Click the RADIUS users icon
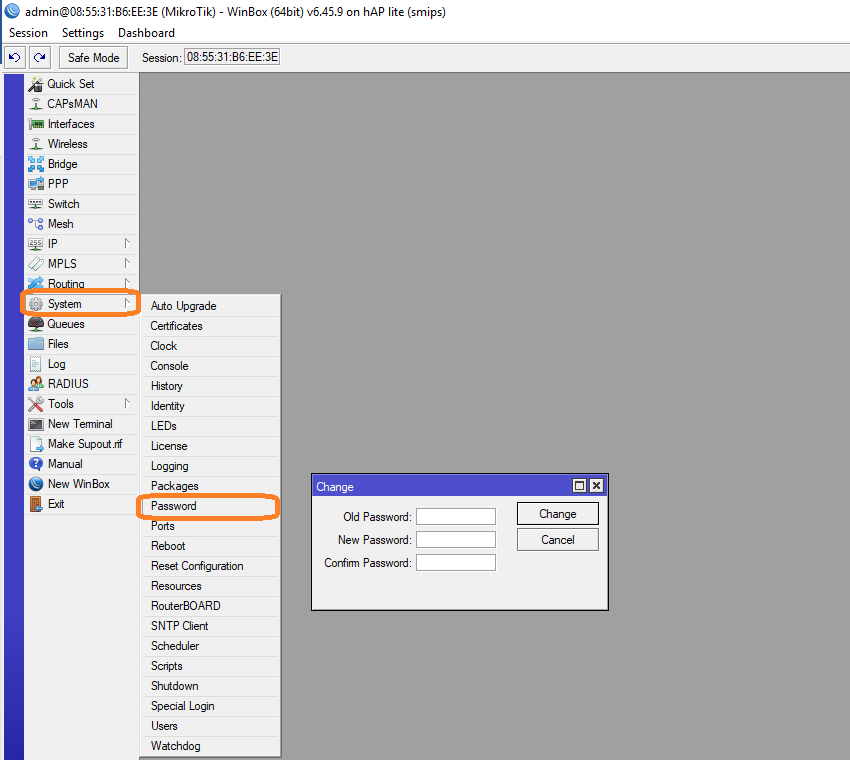The image size is (850, 760). click(36, 384)
